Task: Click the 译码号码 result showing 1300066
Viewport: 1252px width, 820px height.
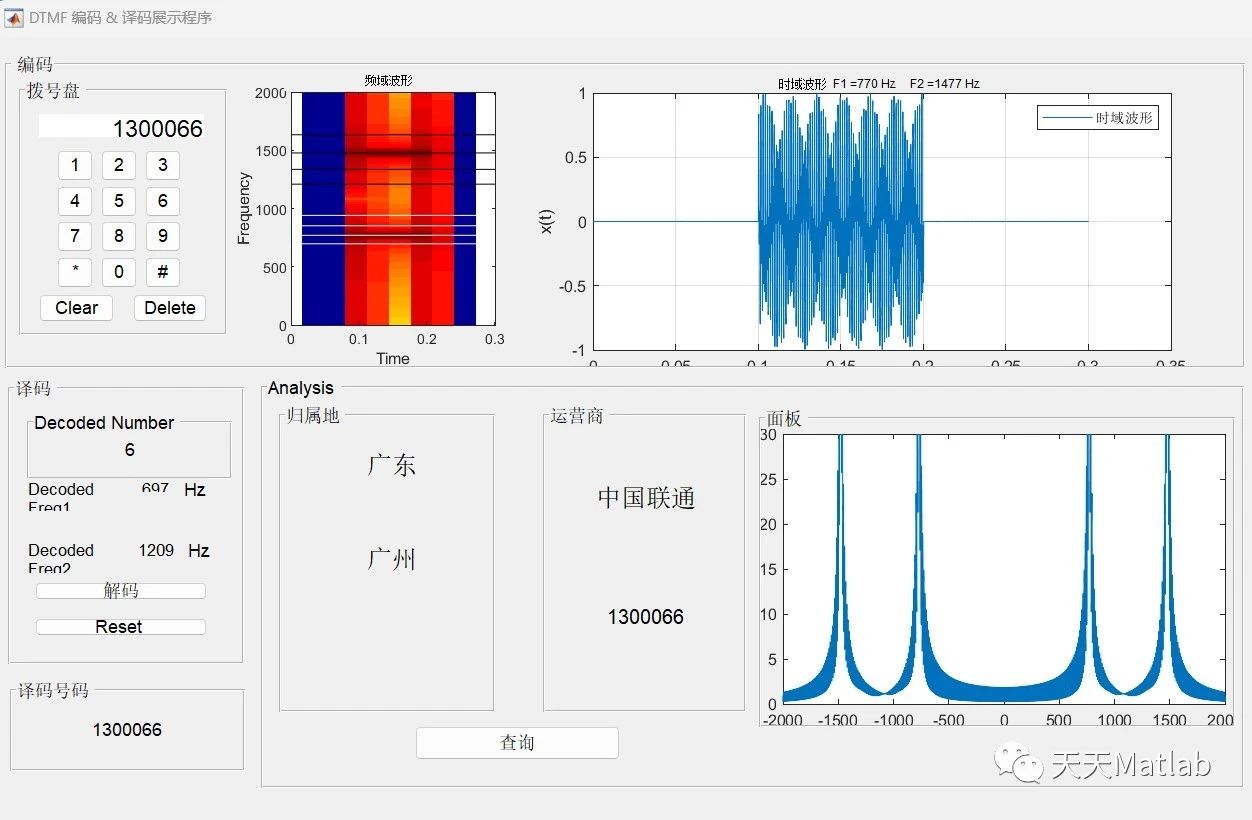Action: (x=128, y=730)
